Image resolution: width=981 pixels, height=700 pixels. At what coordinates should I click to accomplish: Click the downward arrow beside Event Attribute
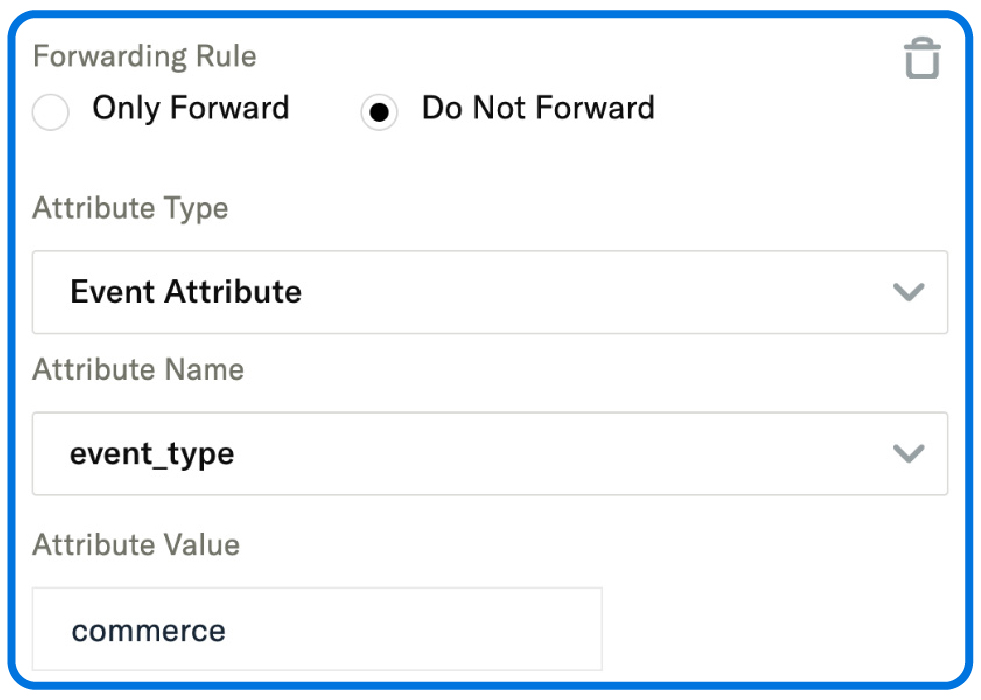click(908, 292)
